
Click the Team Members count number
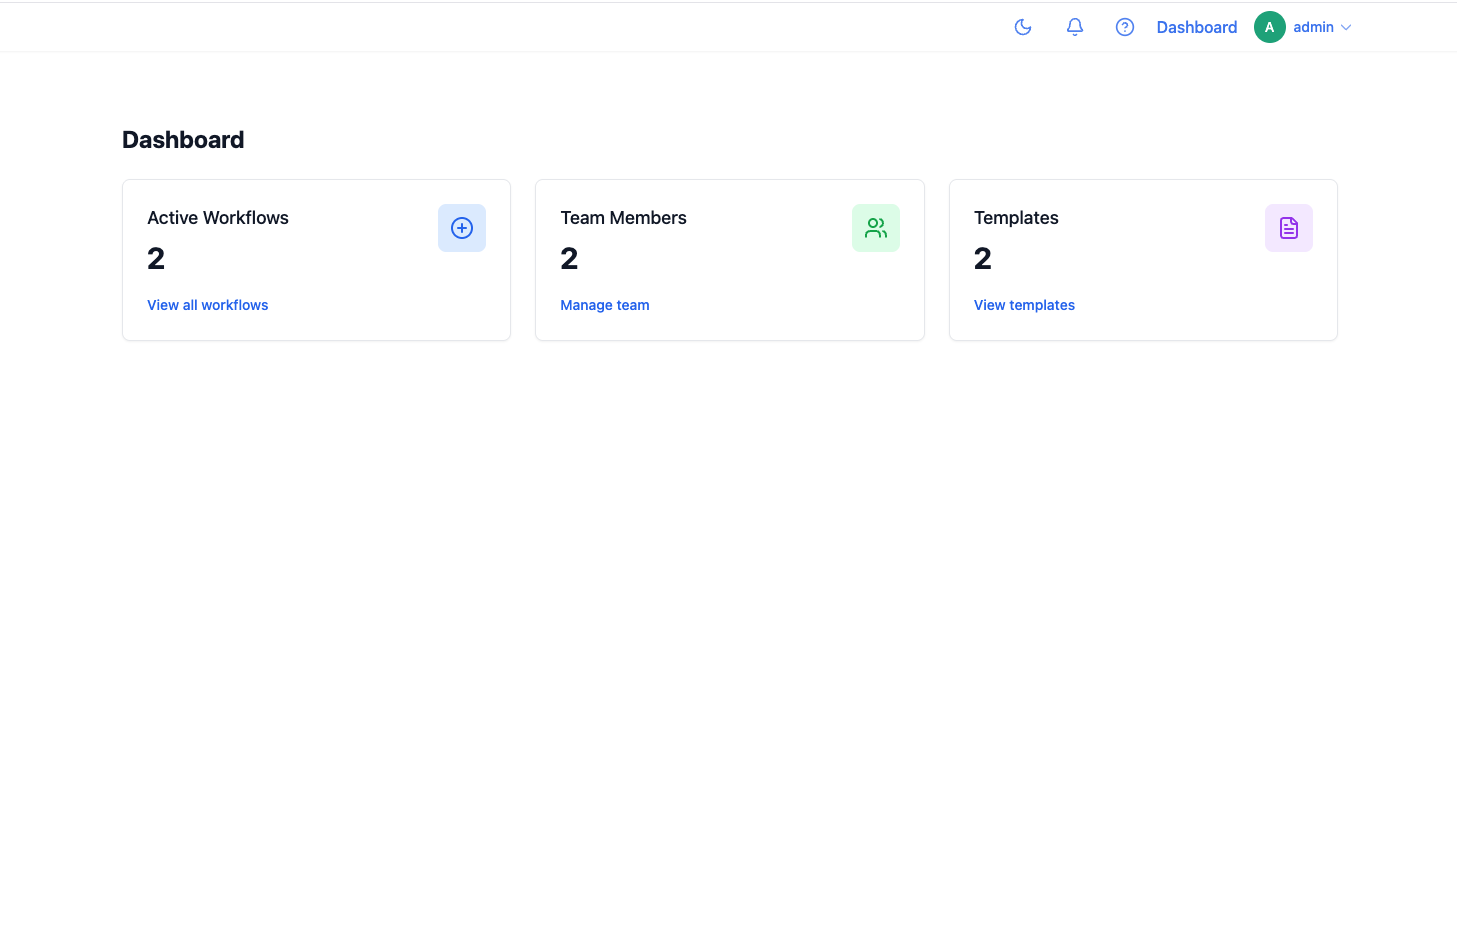point(569,259)
